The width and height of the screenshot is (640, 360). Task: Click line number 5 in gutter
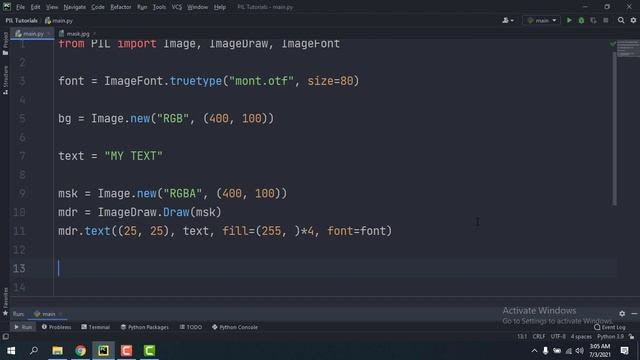coord(22,119)
